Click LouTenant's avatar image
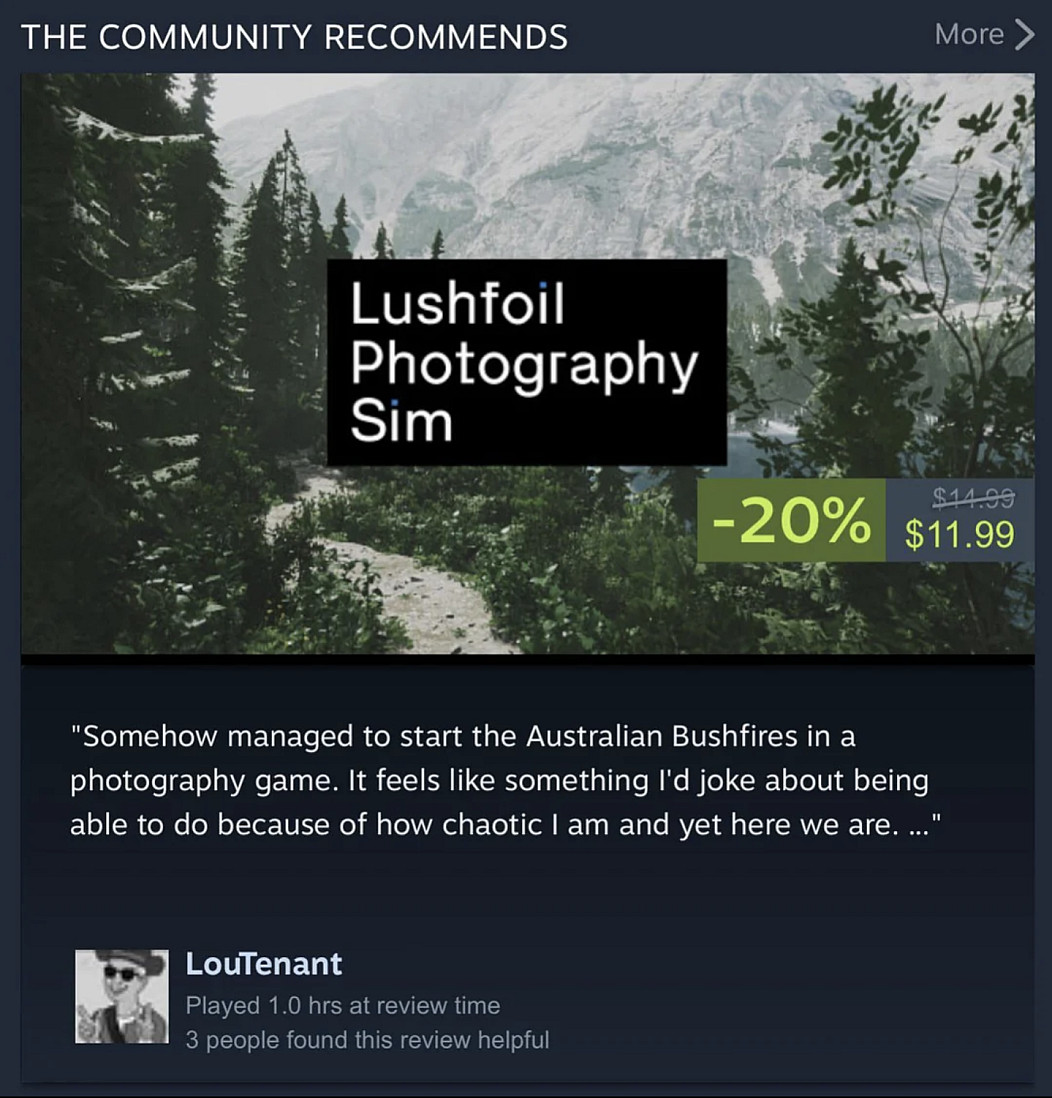 tap(122, 996)
